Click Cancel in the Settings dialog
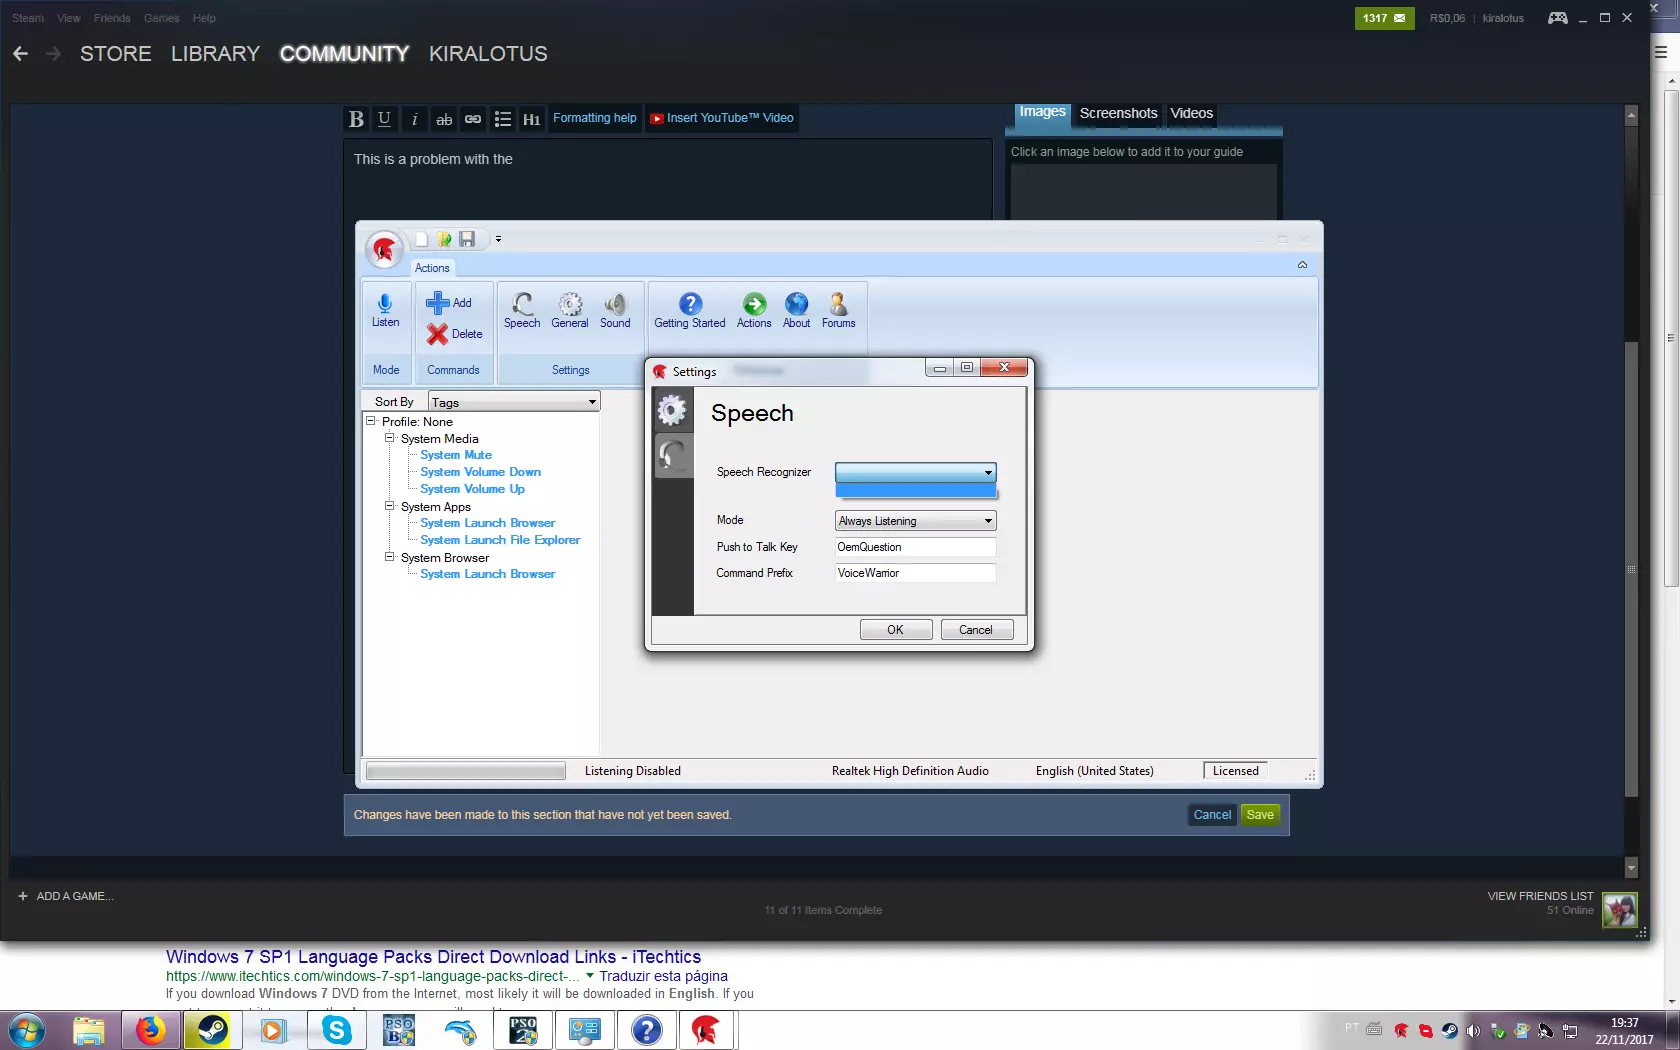 (x=977, y=630)
